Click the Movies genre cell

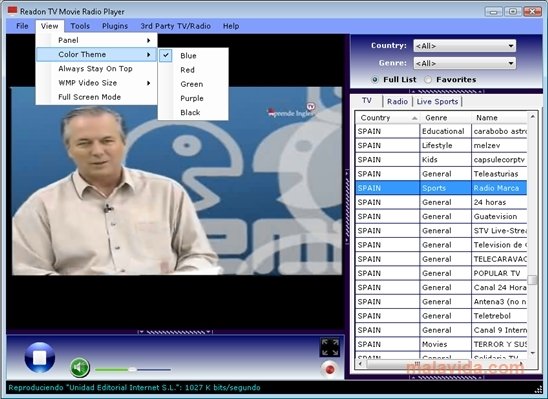(x=445, y=344)
